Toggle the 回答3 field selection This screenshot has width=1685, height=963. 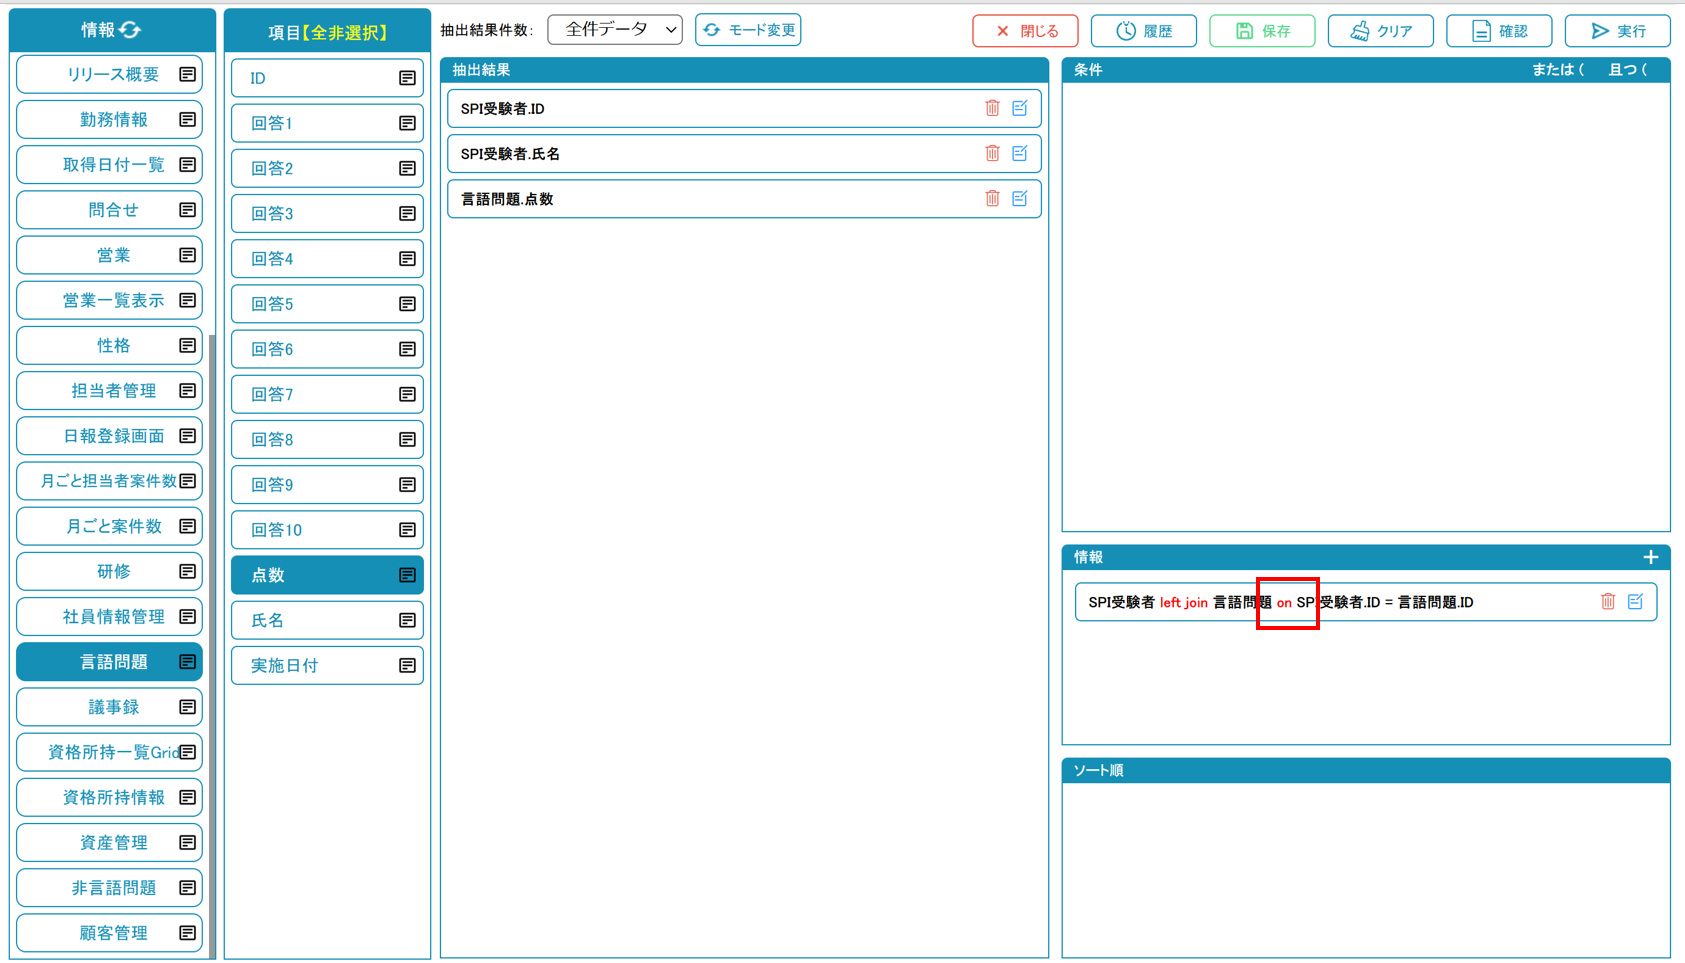[x=327, y=213]
